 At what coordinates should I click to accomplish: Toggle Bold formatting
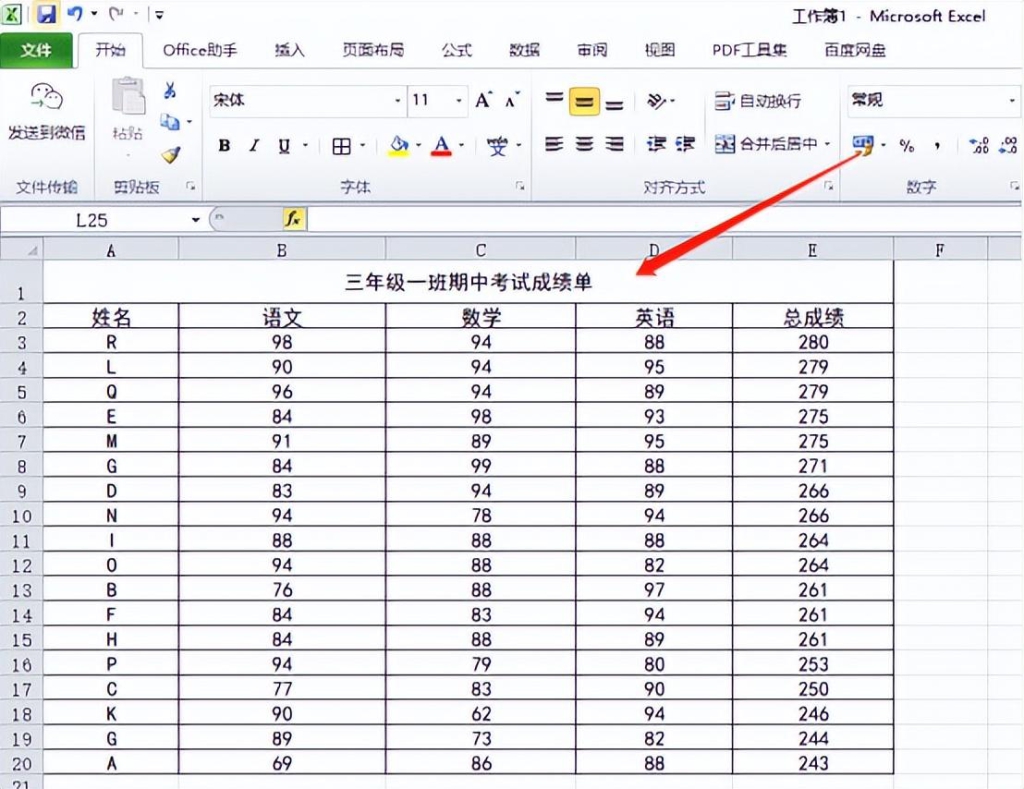(x=224, y=146)
